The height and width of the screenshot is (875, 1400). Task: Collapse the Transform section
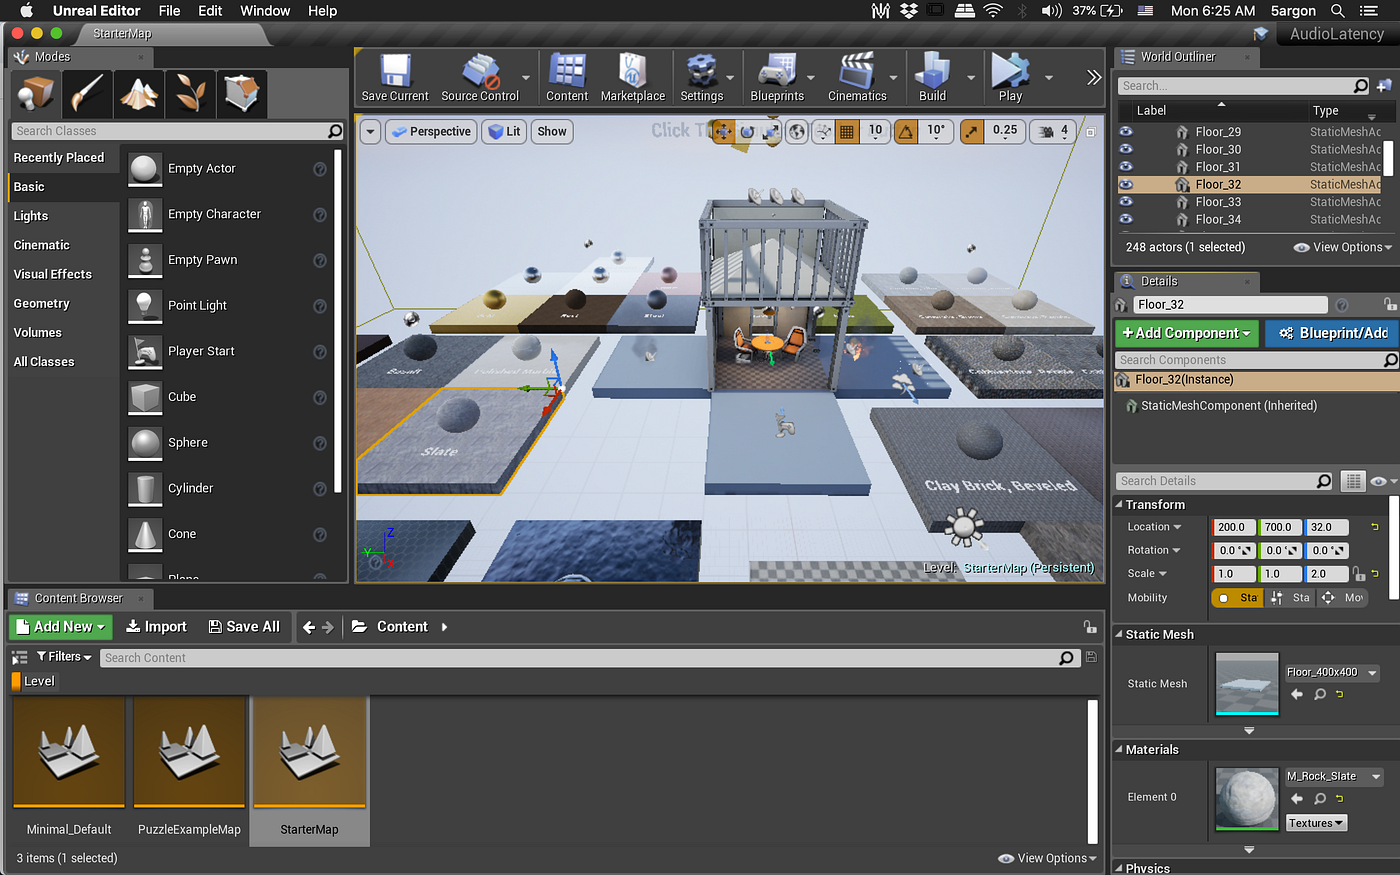click(1119, 505)
